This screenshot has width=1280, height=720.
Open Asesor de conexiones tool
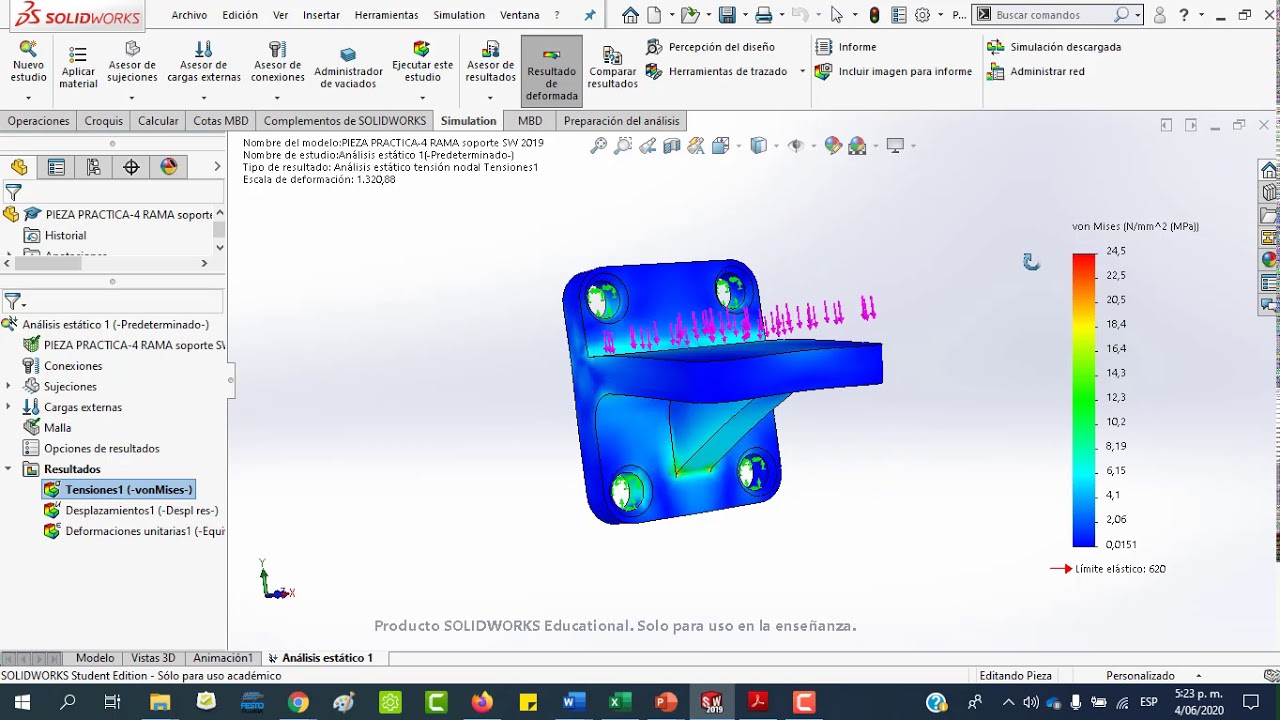pos(277,62)
